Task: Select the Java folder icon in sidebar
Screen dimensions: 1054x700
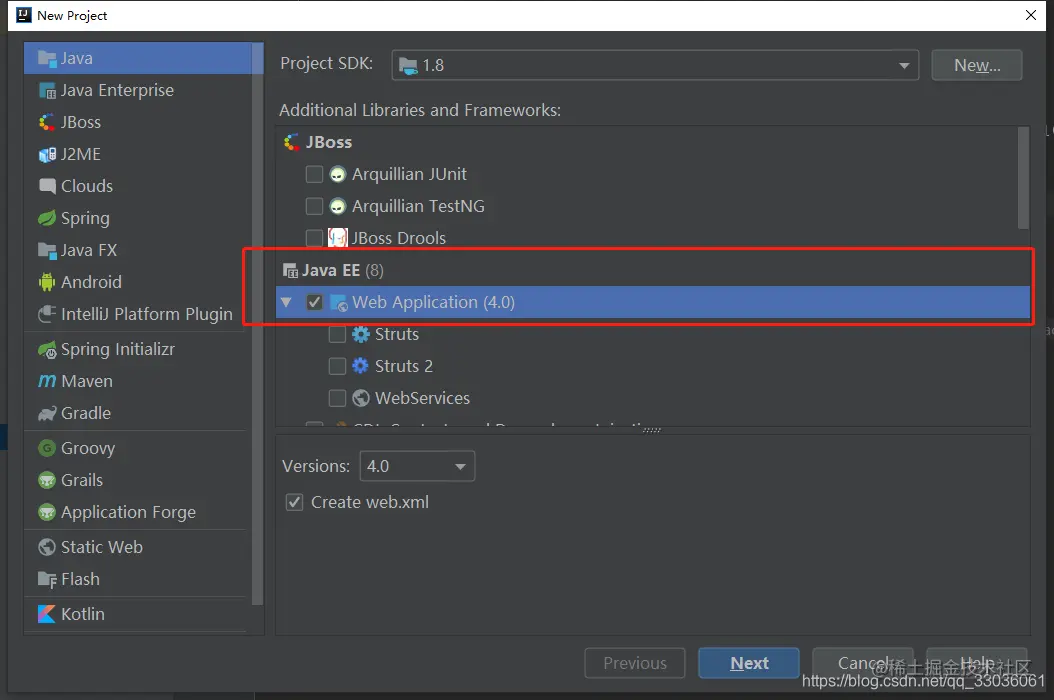Action: (x=47, y=59)
